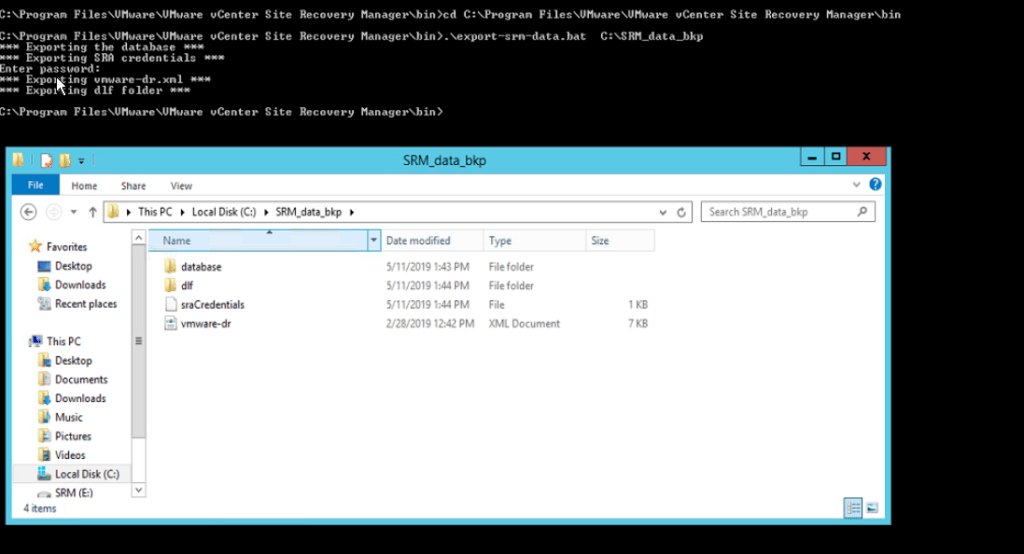Switch to the Home ribbon tab
The width and height of the screenshot is (1024, 554).
(84, 186)
